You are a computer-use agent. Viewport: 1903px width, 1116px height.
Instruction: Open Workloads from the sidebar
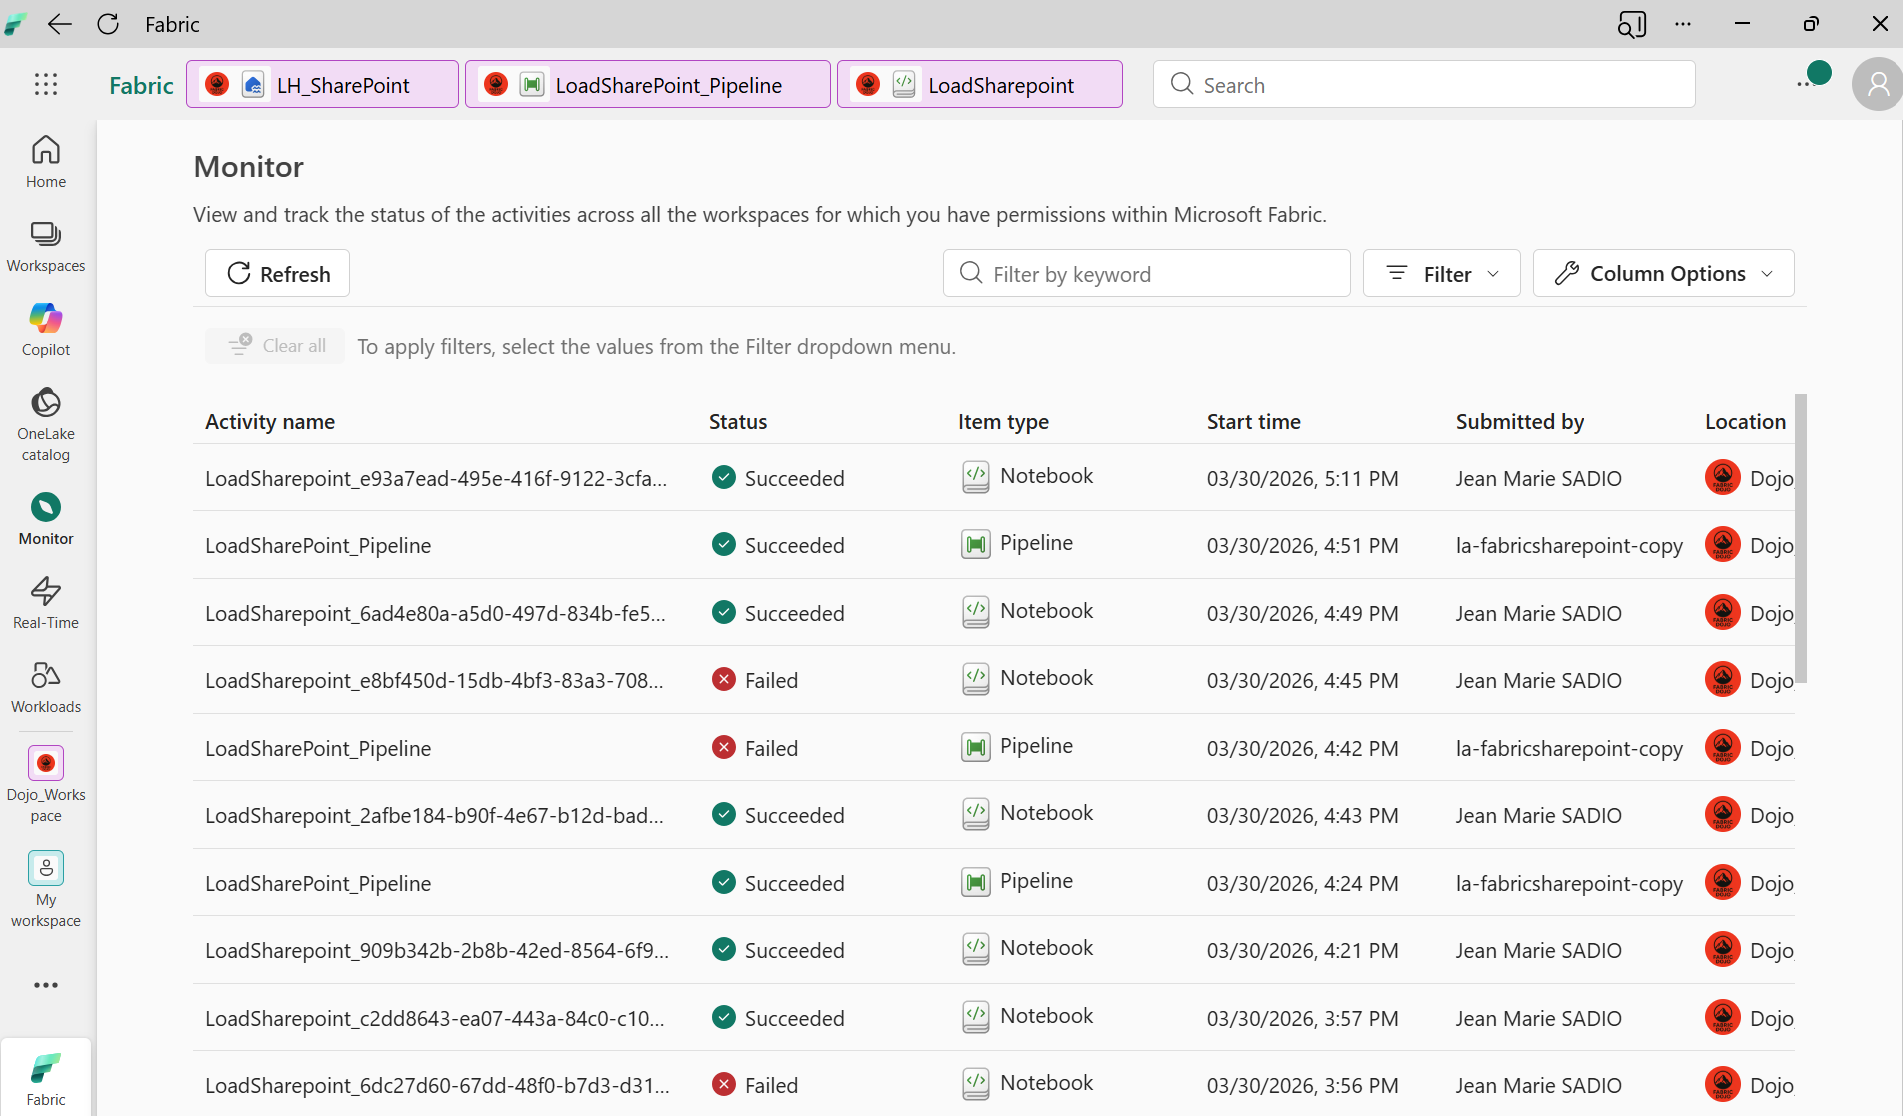click(x=46, y=687)
